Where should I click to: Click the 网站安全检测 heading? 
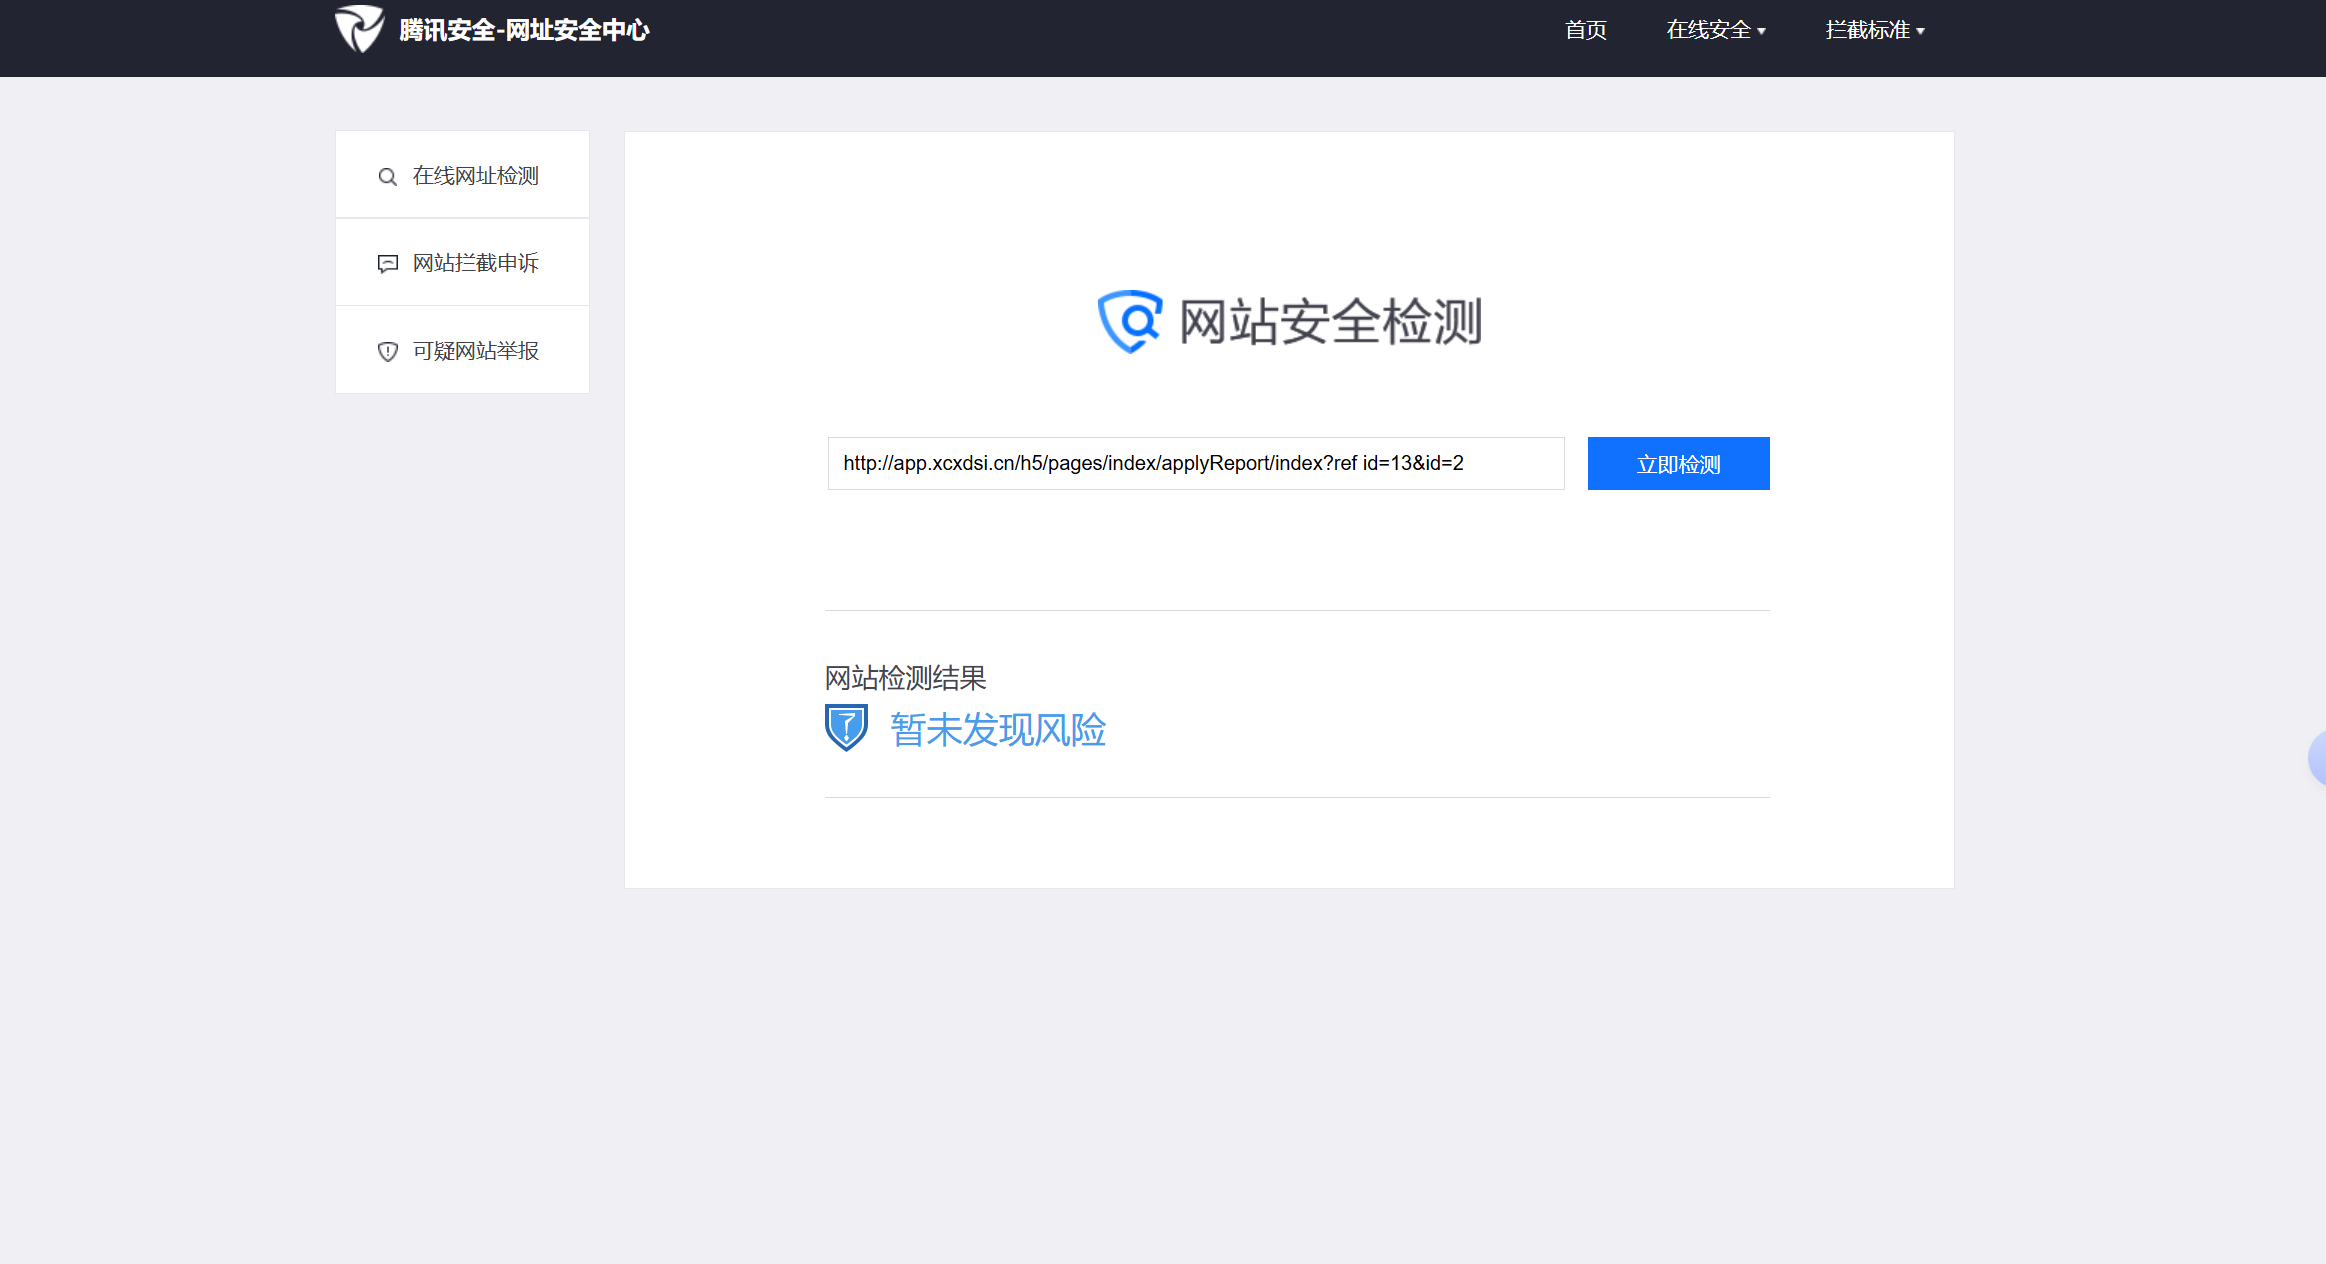tap(1329, 322)
